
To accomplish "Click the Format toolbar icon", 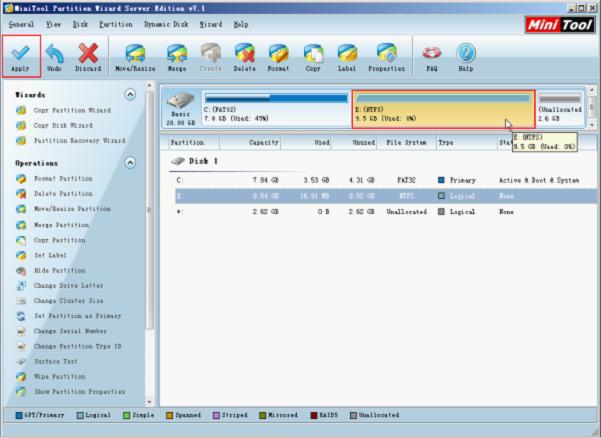I will [278, 53].
